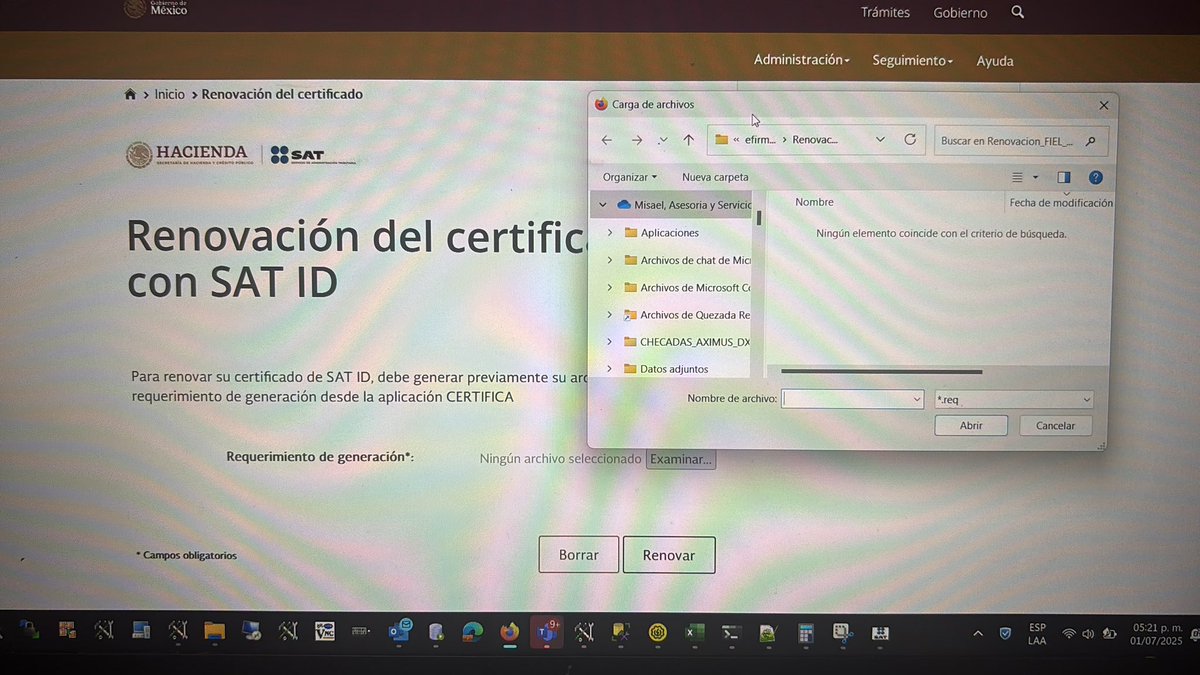Click the home icon in the breadcrumb
The width and height of the screenshot is (1200, 675).
click(x=130, y=94)
